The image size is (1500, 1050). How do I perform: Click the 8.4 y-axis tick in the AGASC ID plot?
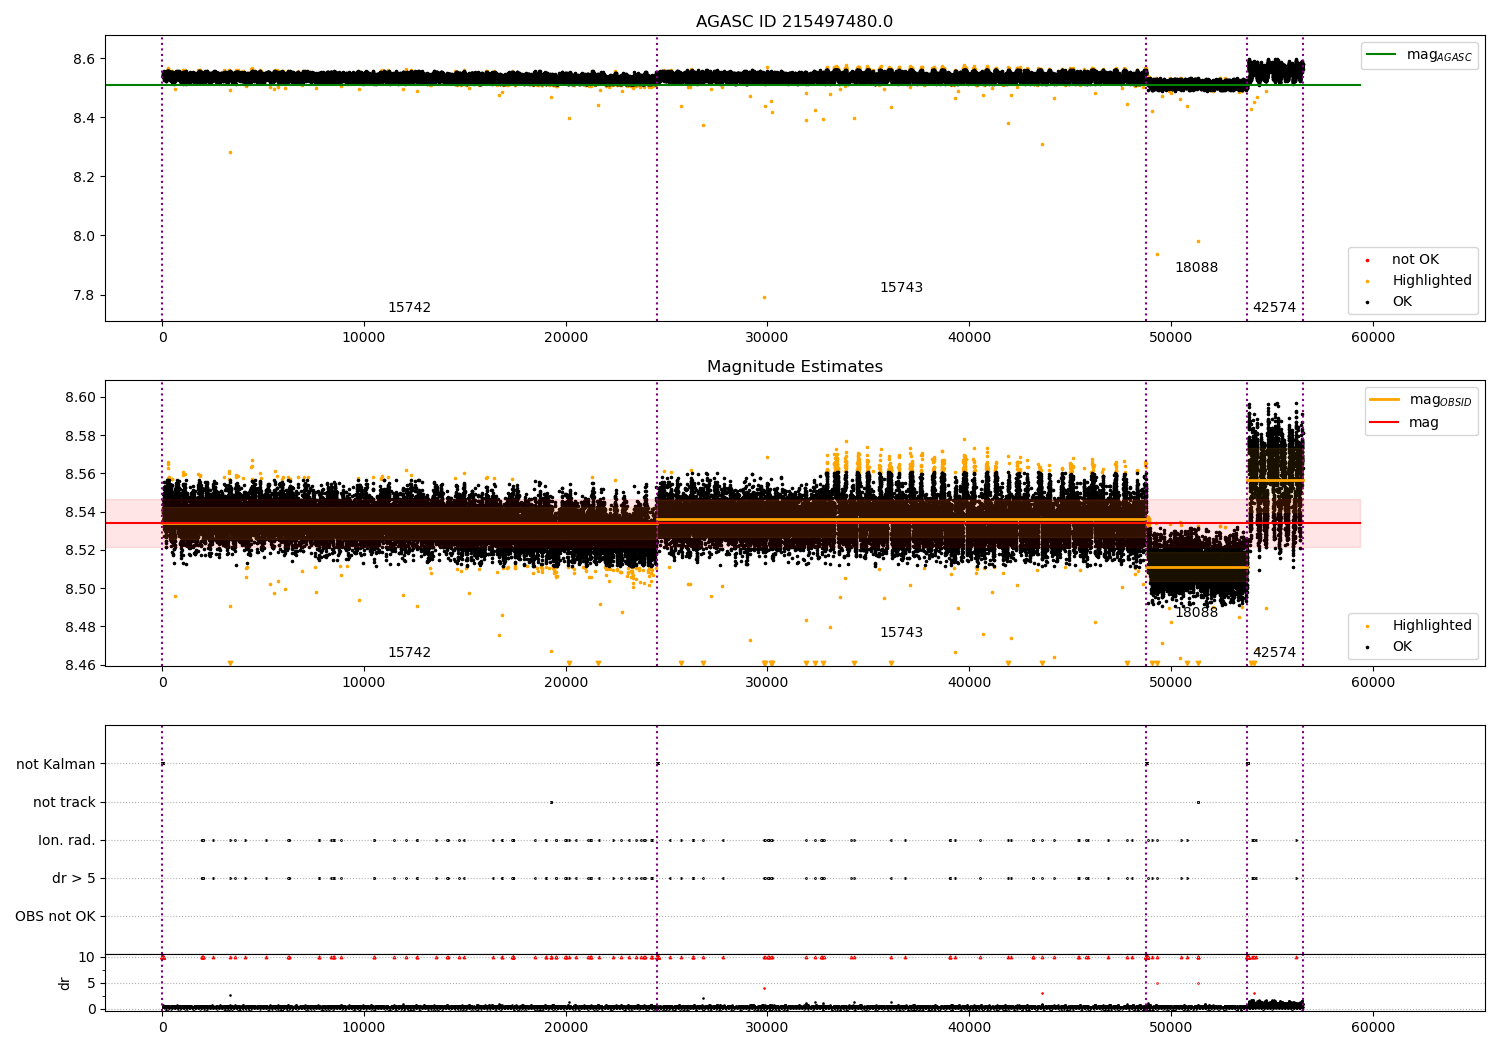(84, 119)
